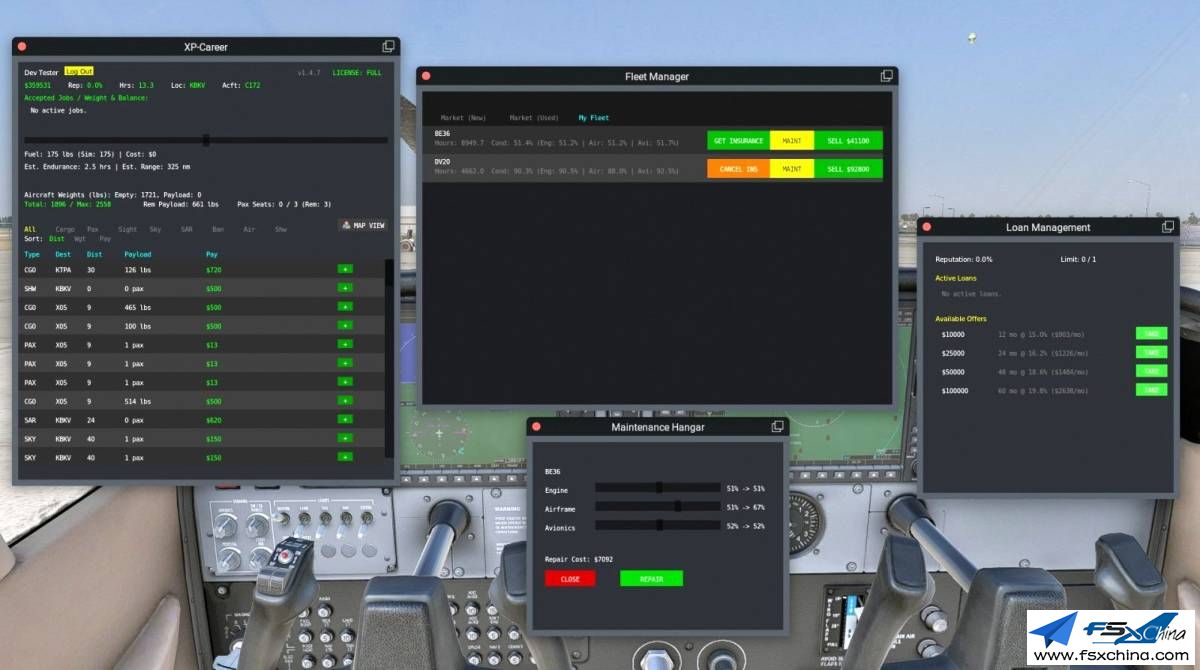Filter jobs by All
The image size is (1200, 670).
point(30,229)
